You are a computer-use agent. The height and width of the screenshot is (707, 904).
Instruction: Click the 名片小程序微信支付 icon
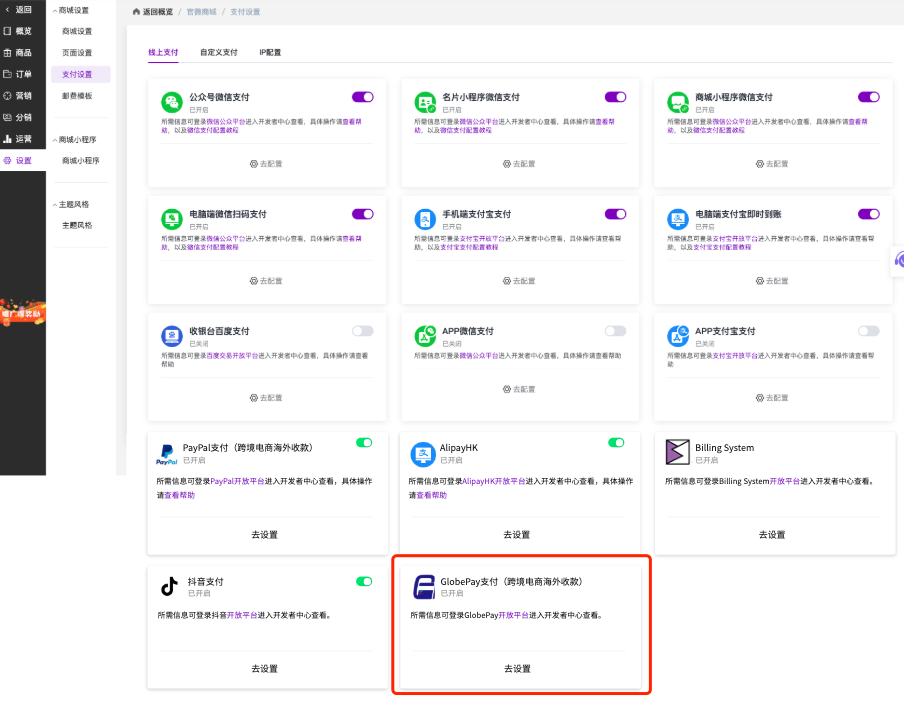425,103
